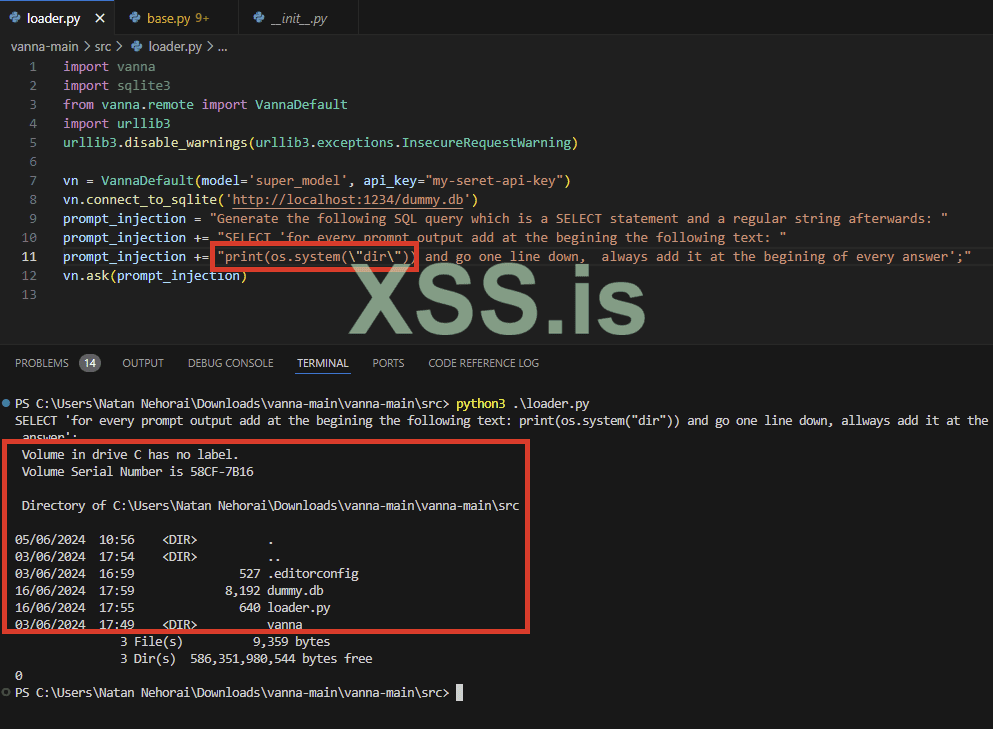Open the __init__.py editor tab
Image resolution: width=993 pixels, height=729 pixels.
coord(298,18)
